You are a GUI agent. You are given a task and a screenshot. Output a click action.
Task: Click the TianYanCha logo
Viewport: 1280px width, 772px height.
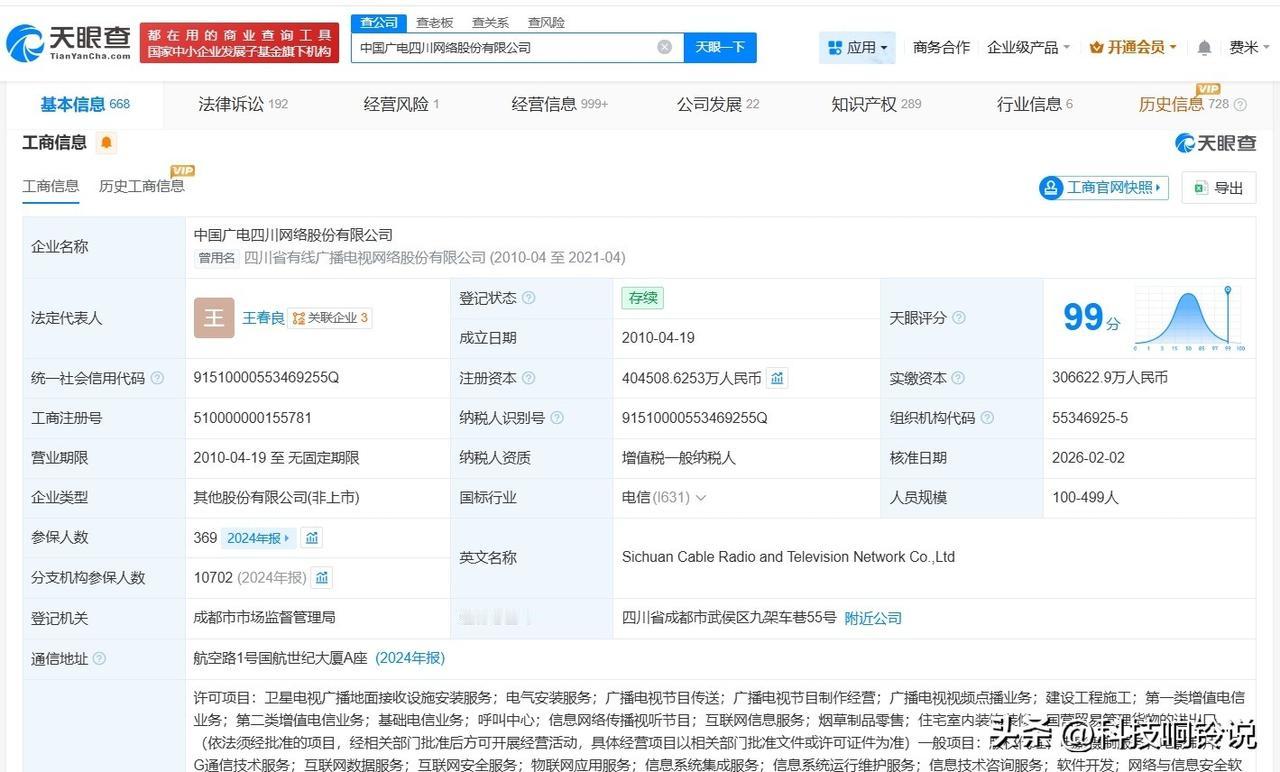(x=68, y=42)
